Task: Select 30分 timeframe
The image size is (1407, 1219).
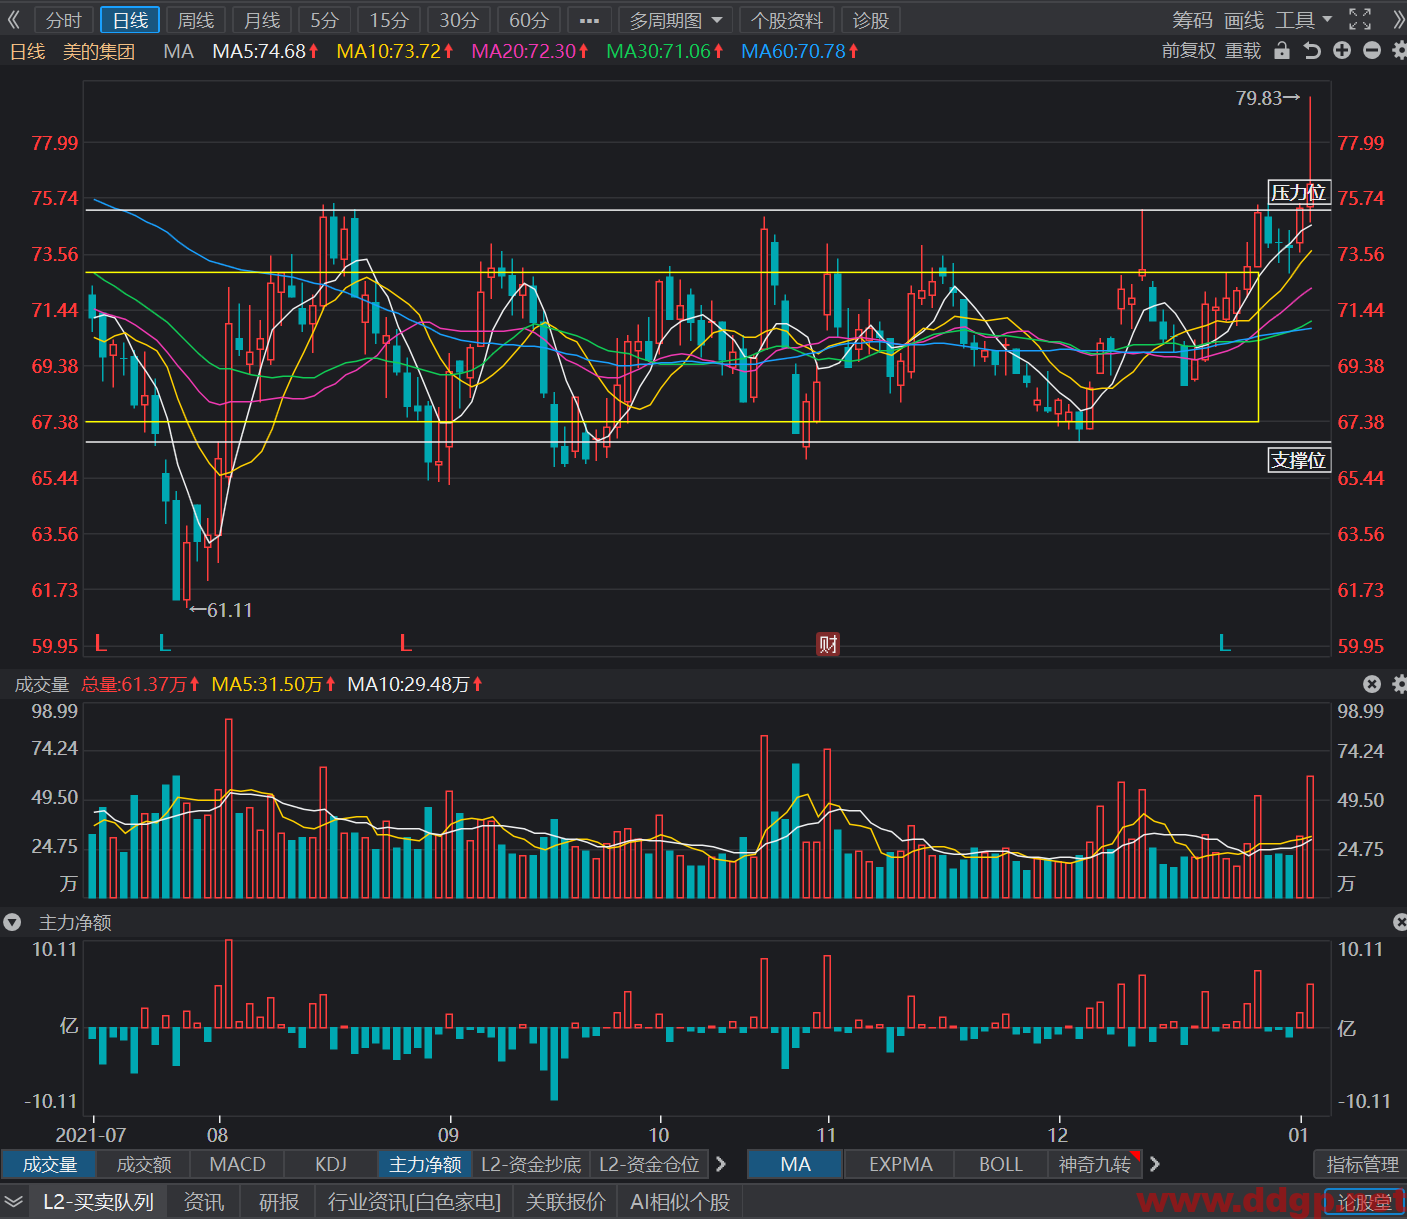Action: tap(459, 20)
